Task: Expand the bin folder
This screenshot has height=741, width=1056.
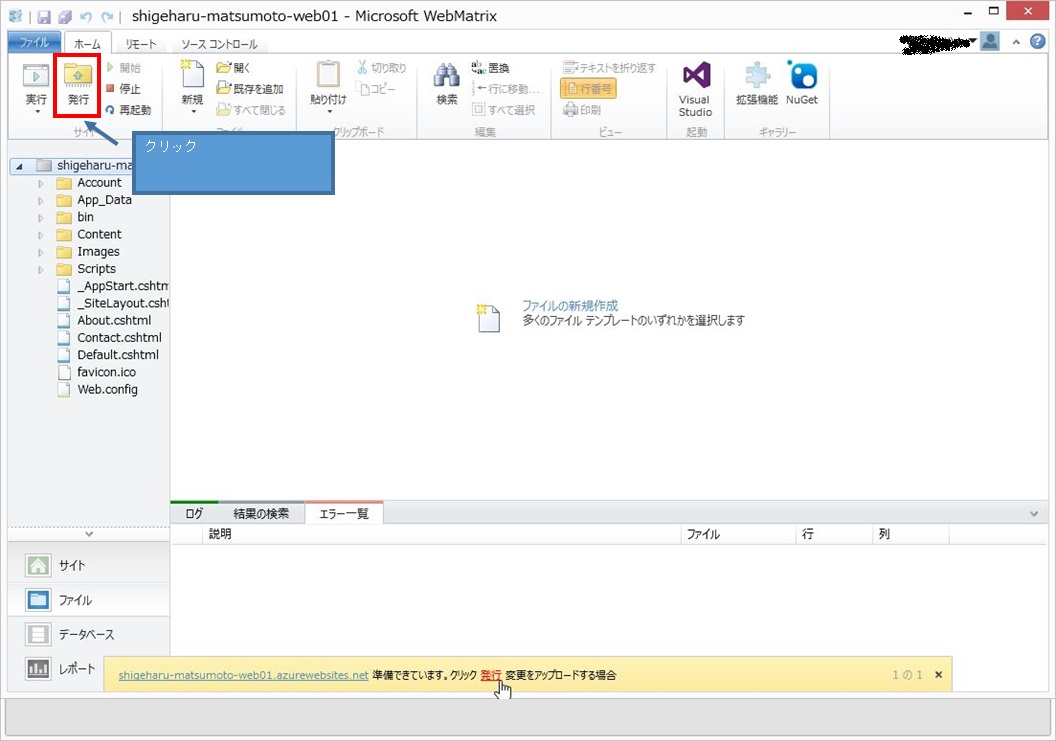Action: pos(40,218)
